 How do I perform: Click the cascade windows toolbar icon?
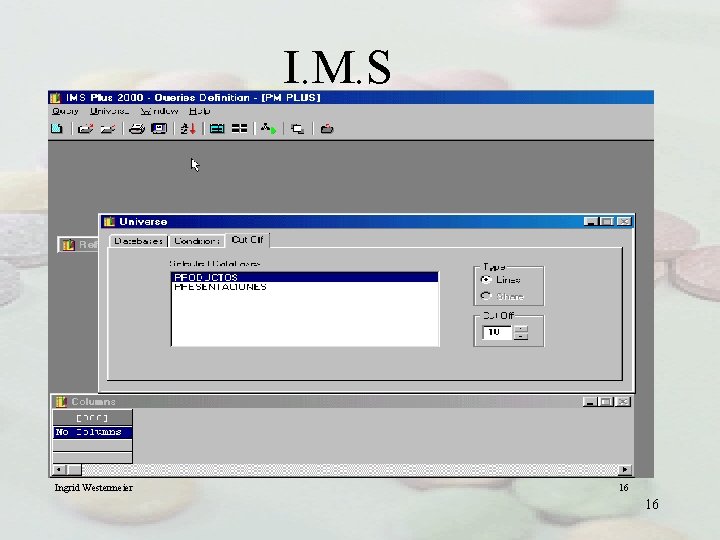tap(298, 129)
